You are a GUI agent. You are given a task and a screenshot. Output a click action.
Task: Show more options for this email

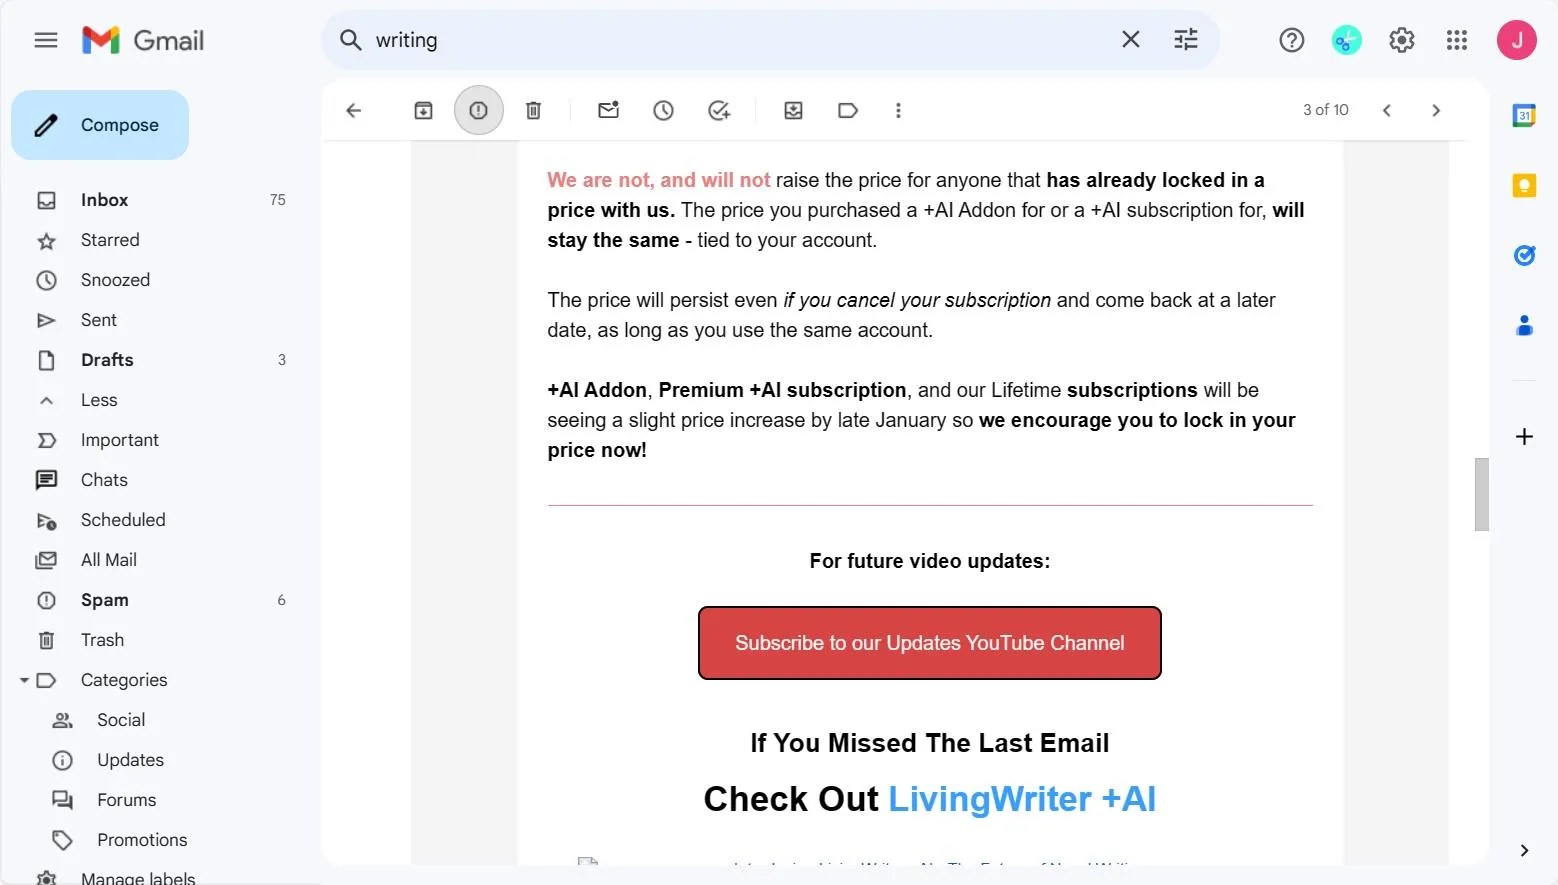898,110
